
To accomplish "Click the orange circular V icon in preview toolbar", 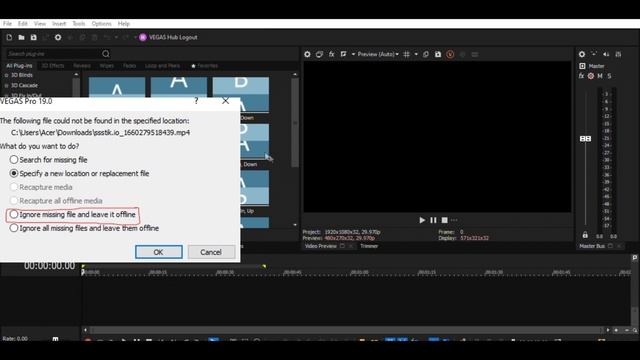I will (x=450, y=54).
